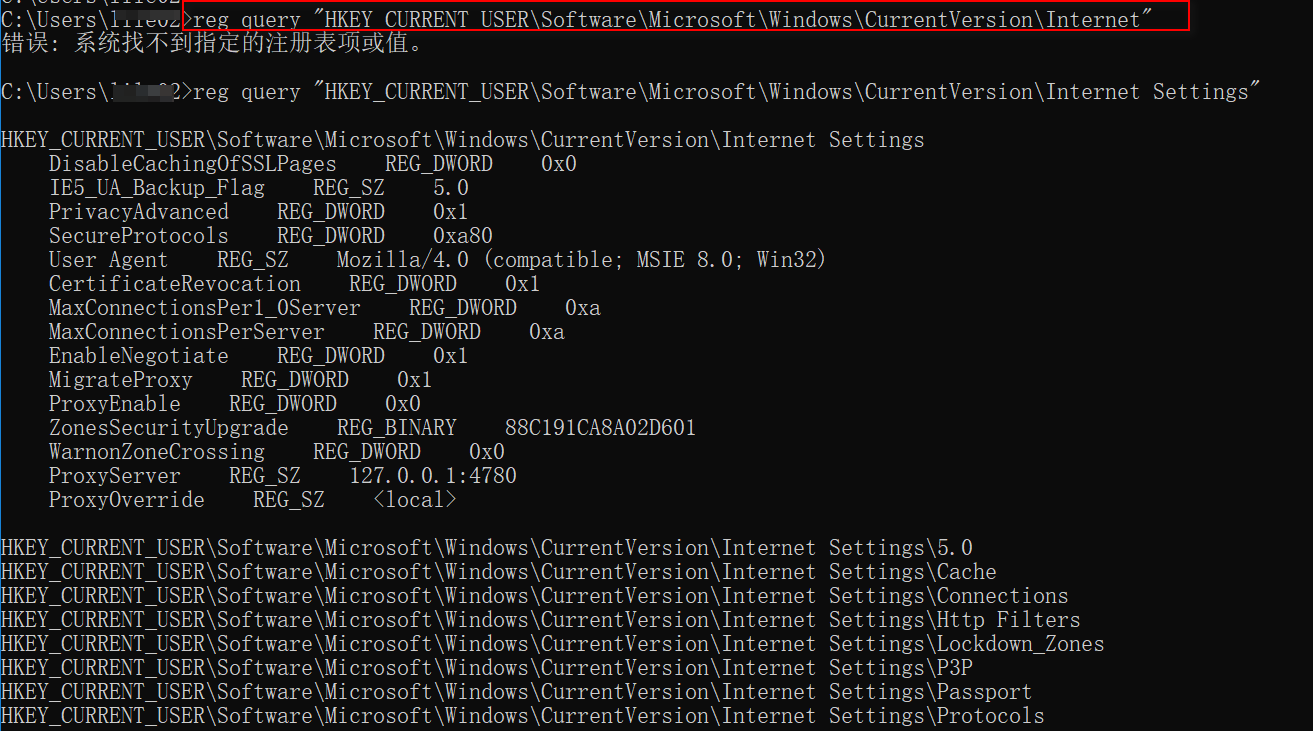The image size is (1313, 731).
Task: Select the Internet Settings\5.0 subkey line
Action: pyautogui.click(x=487, y=548)
